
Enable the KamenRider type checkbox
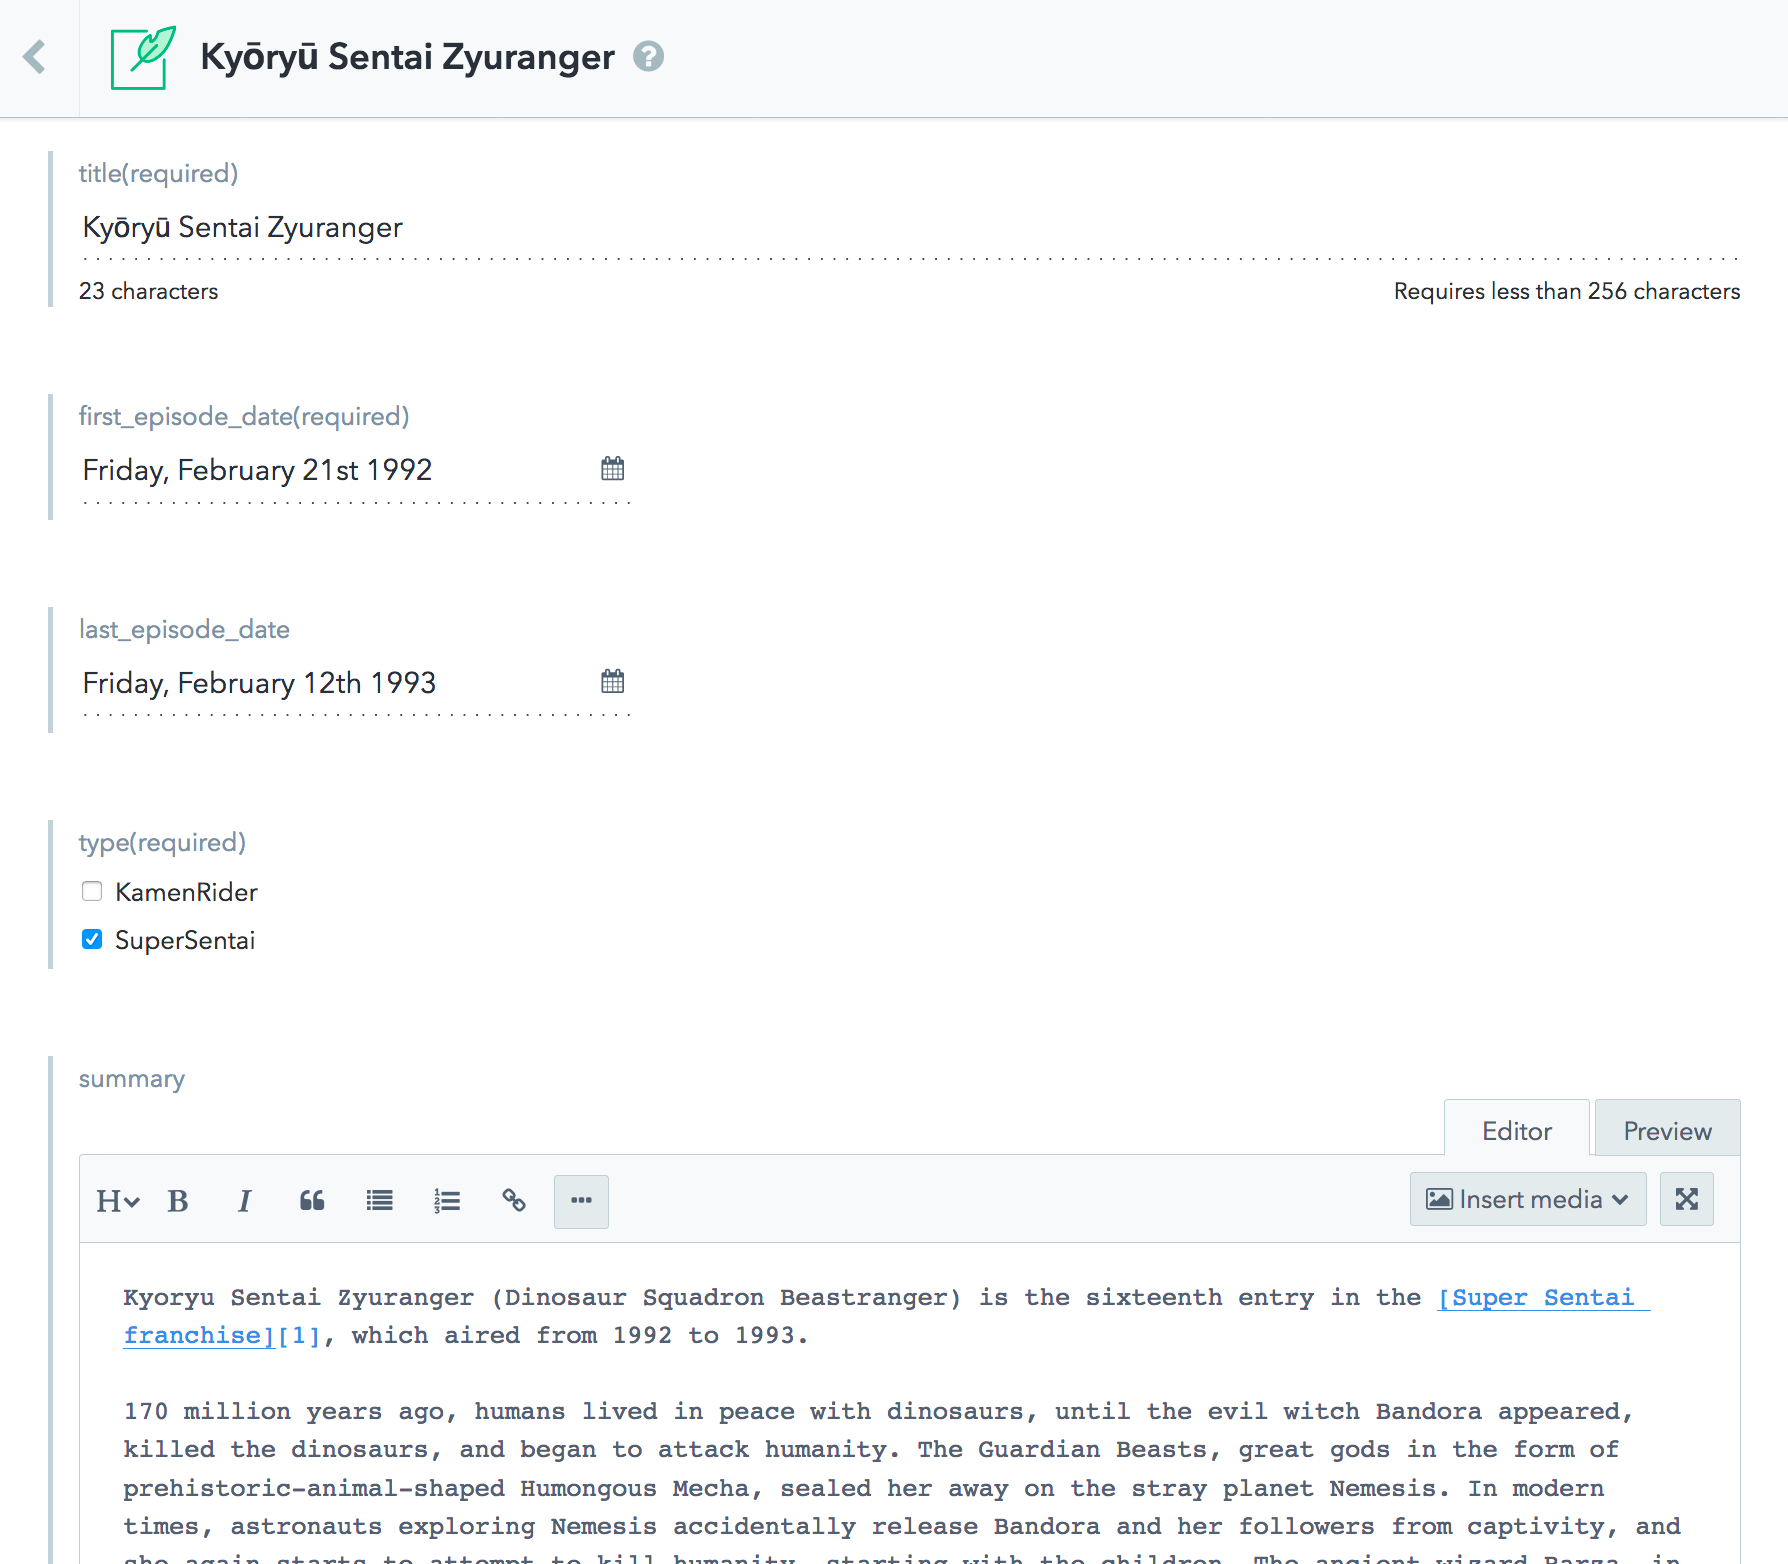point(92,891)
